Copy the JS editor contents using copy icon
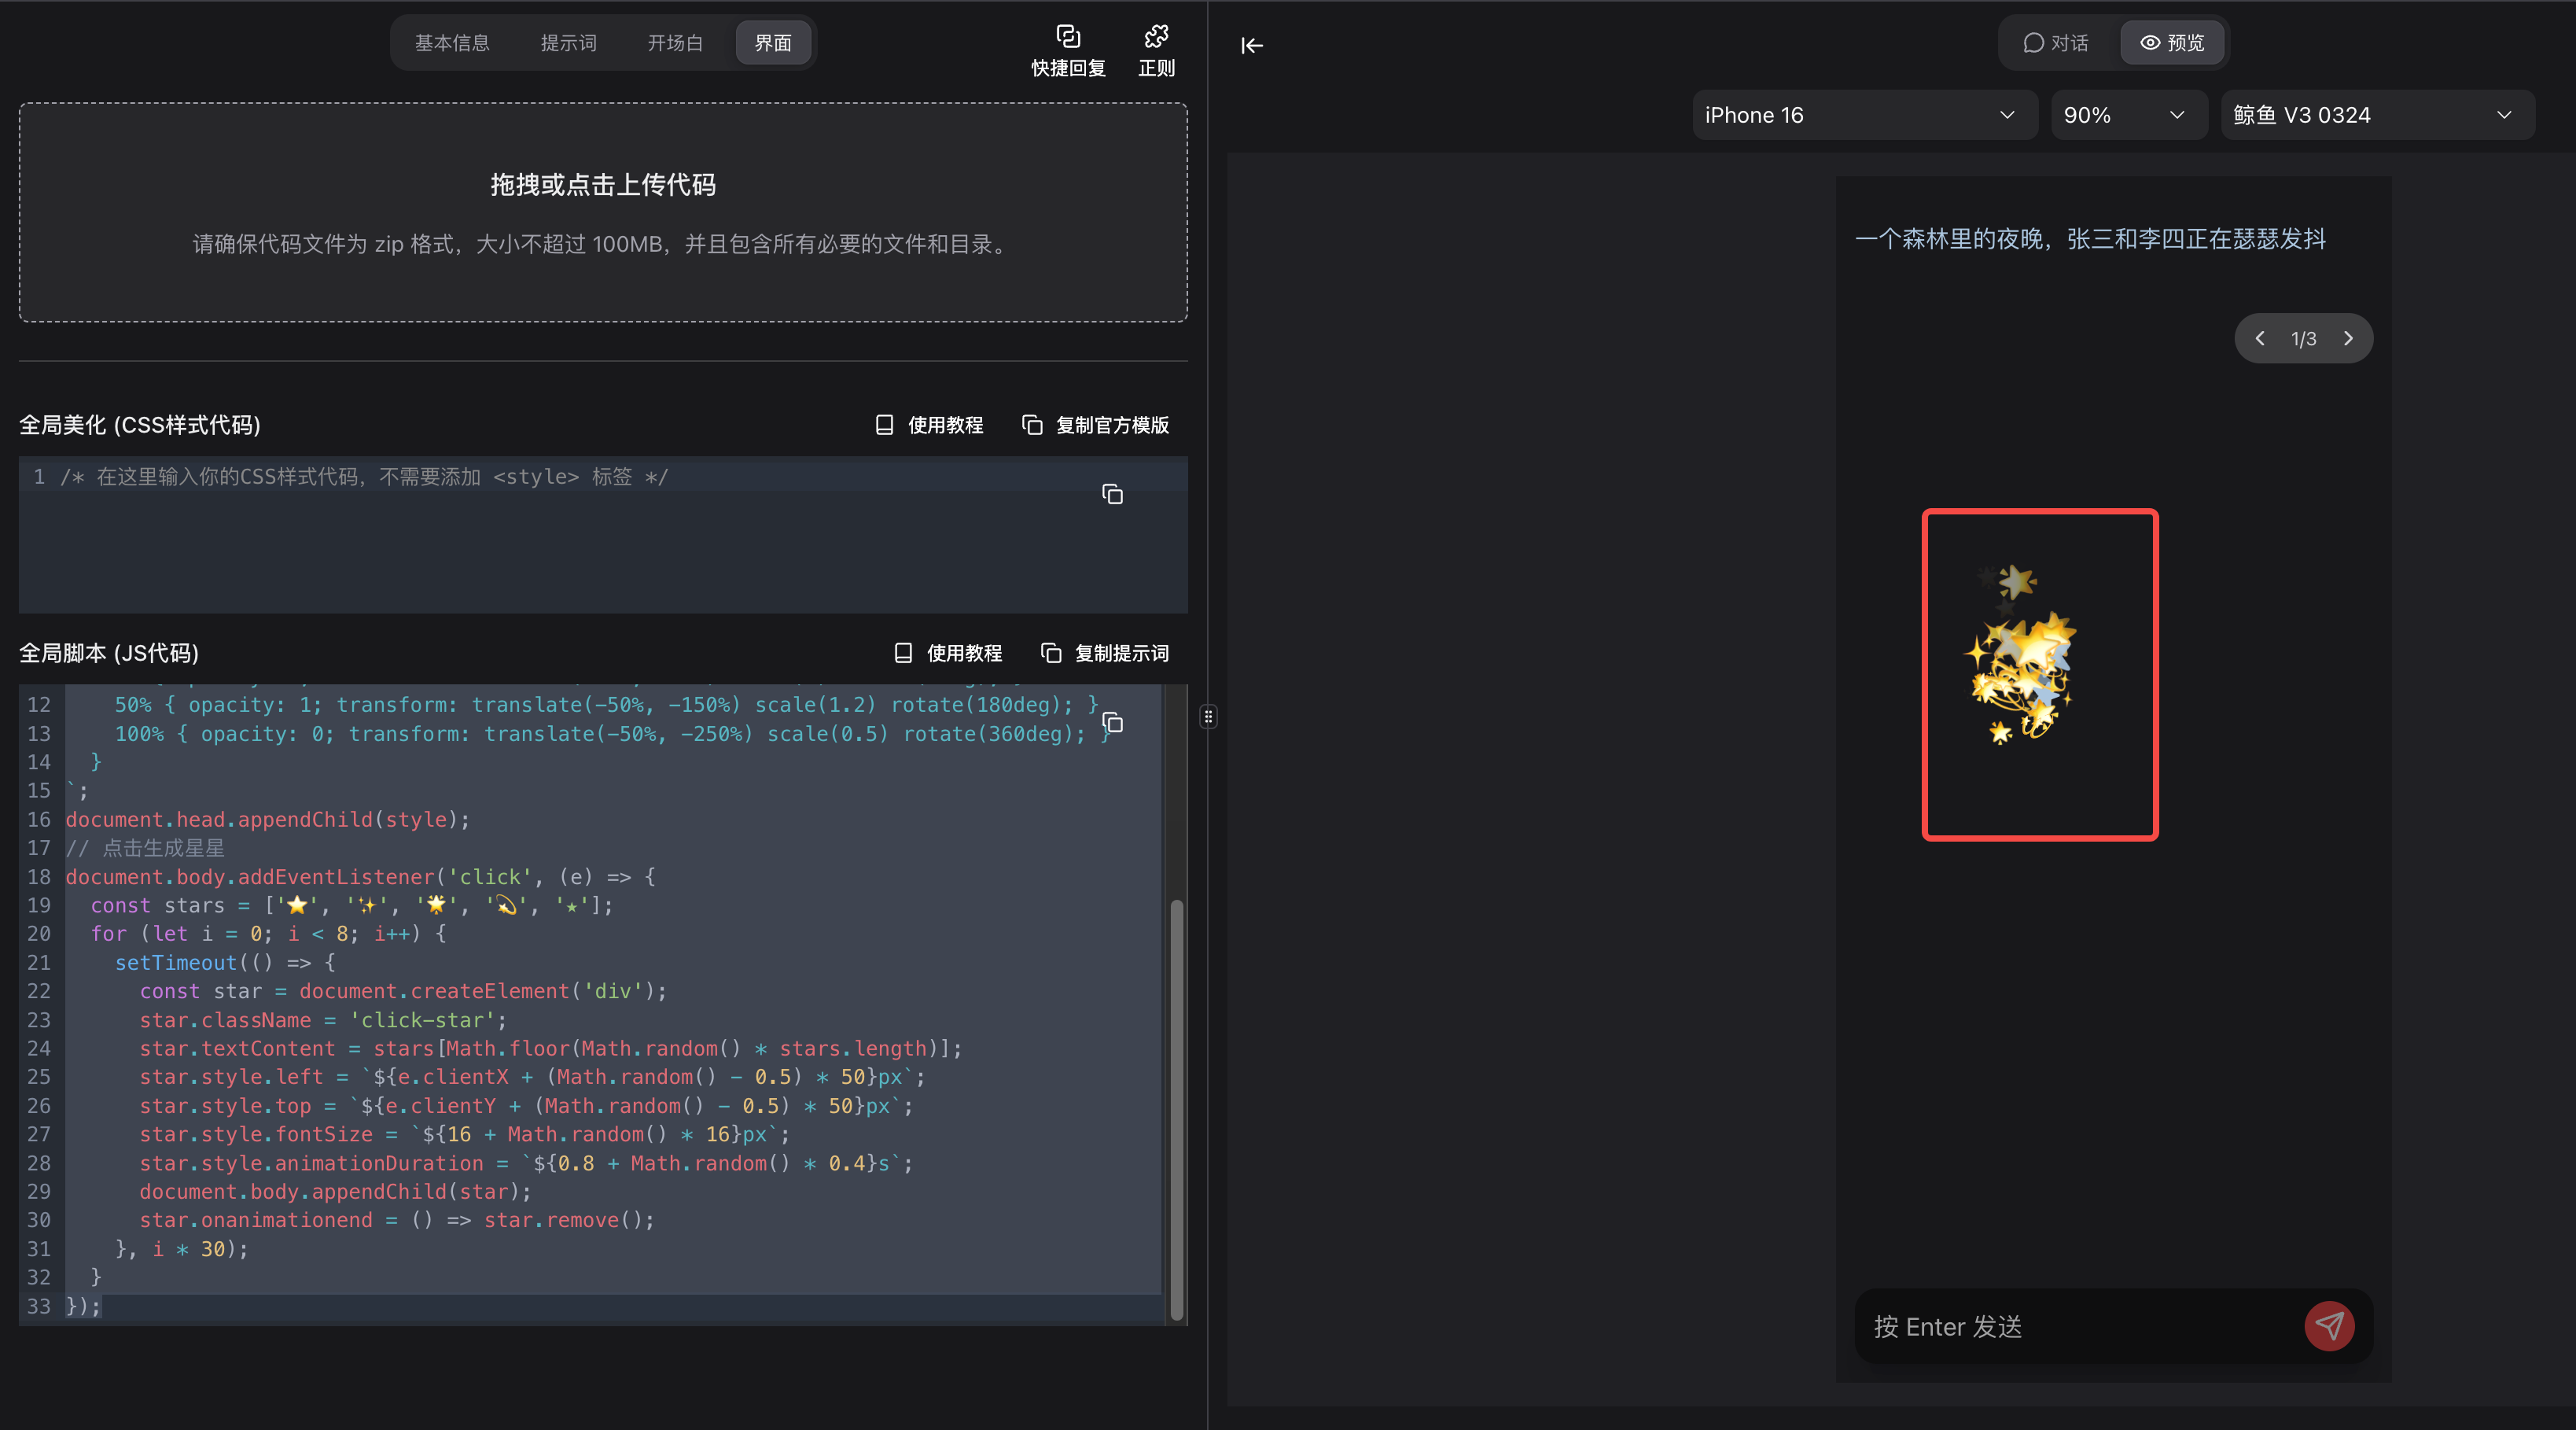2576x1430 pixels. 1112,722
